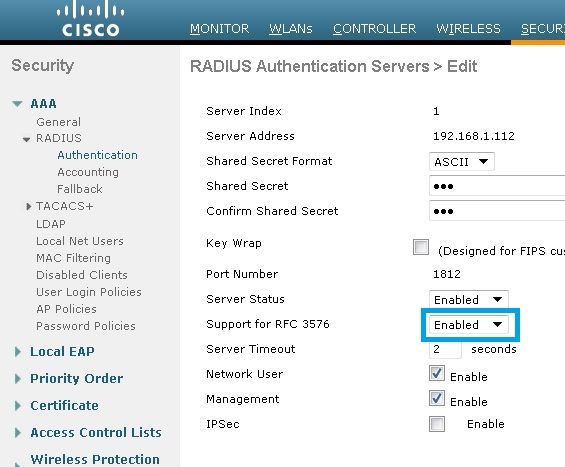
Task: Select TACACS+ in the sidebar
Action: point(64,206)
